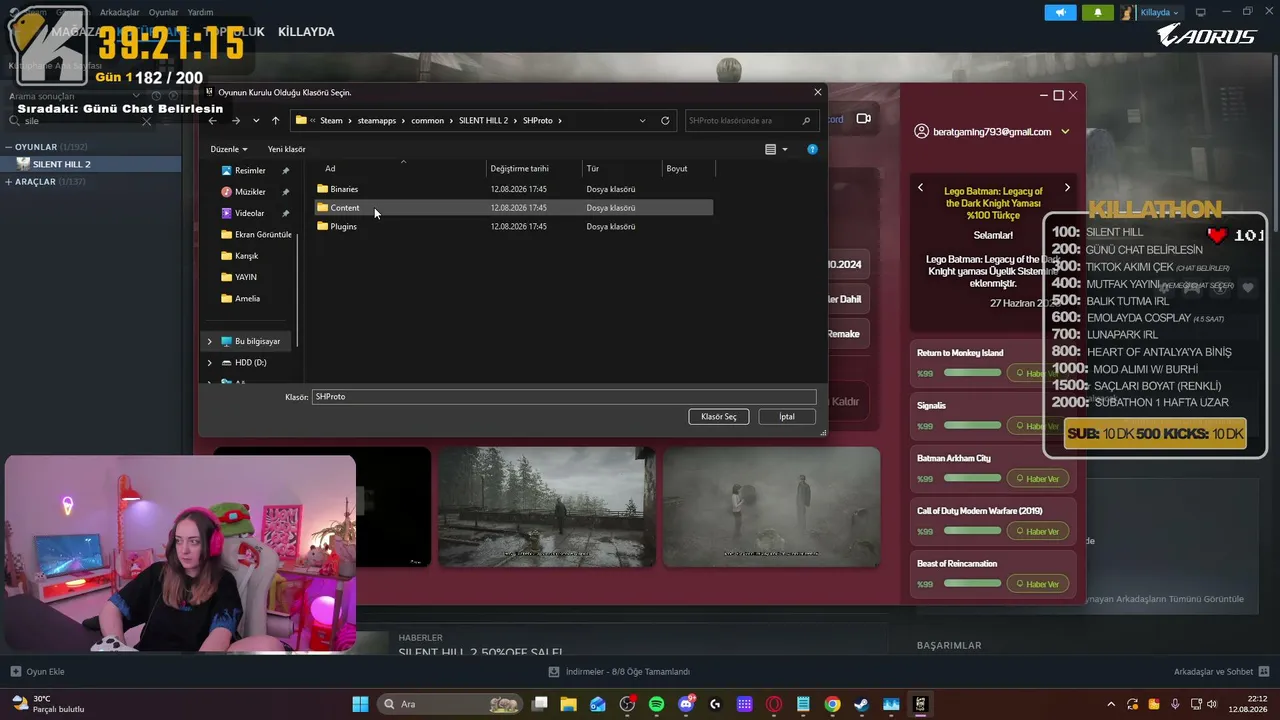This screenshot has height=720, width=1280.
Task: Open the account email dropdown in red app
Action: coord(1065,132)
